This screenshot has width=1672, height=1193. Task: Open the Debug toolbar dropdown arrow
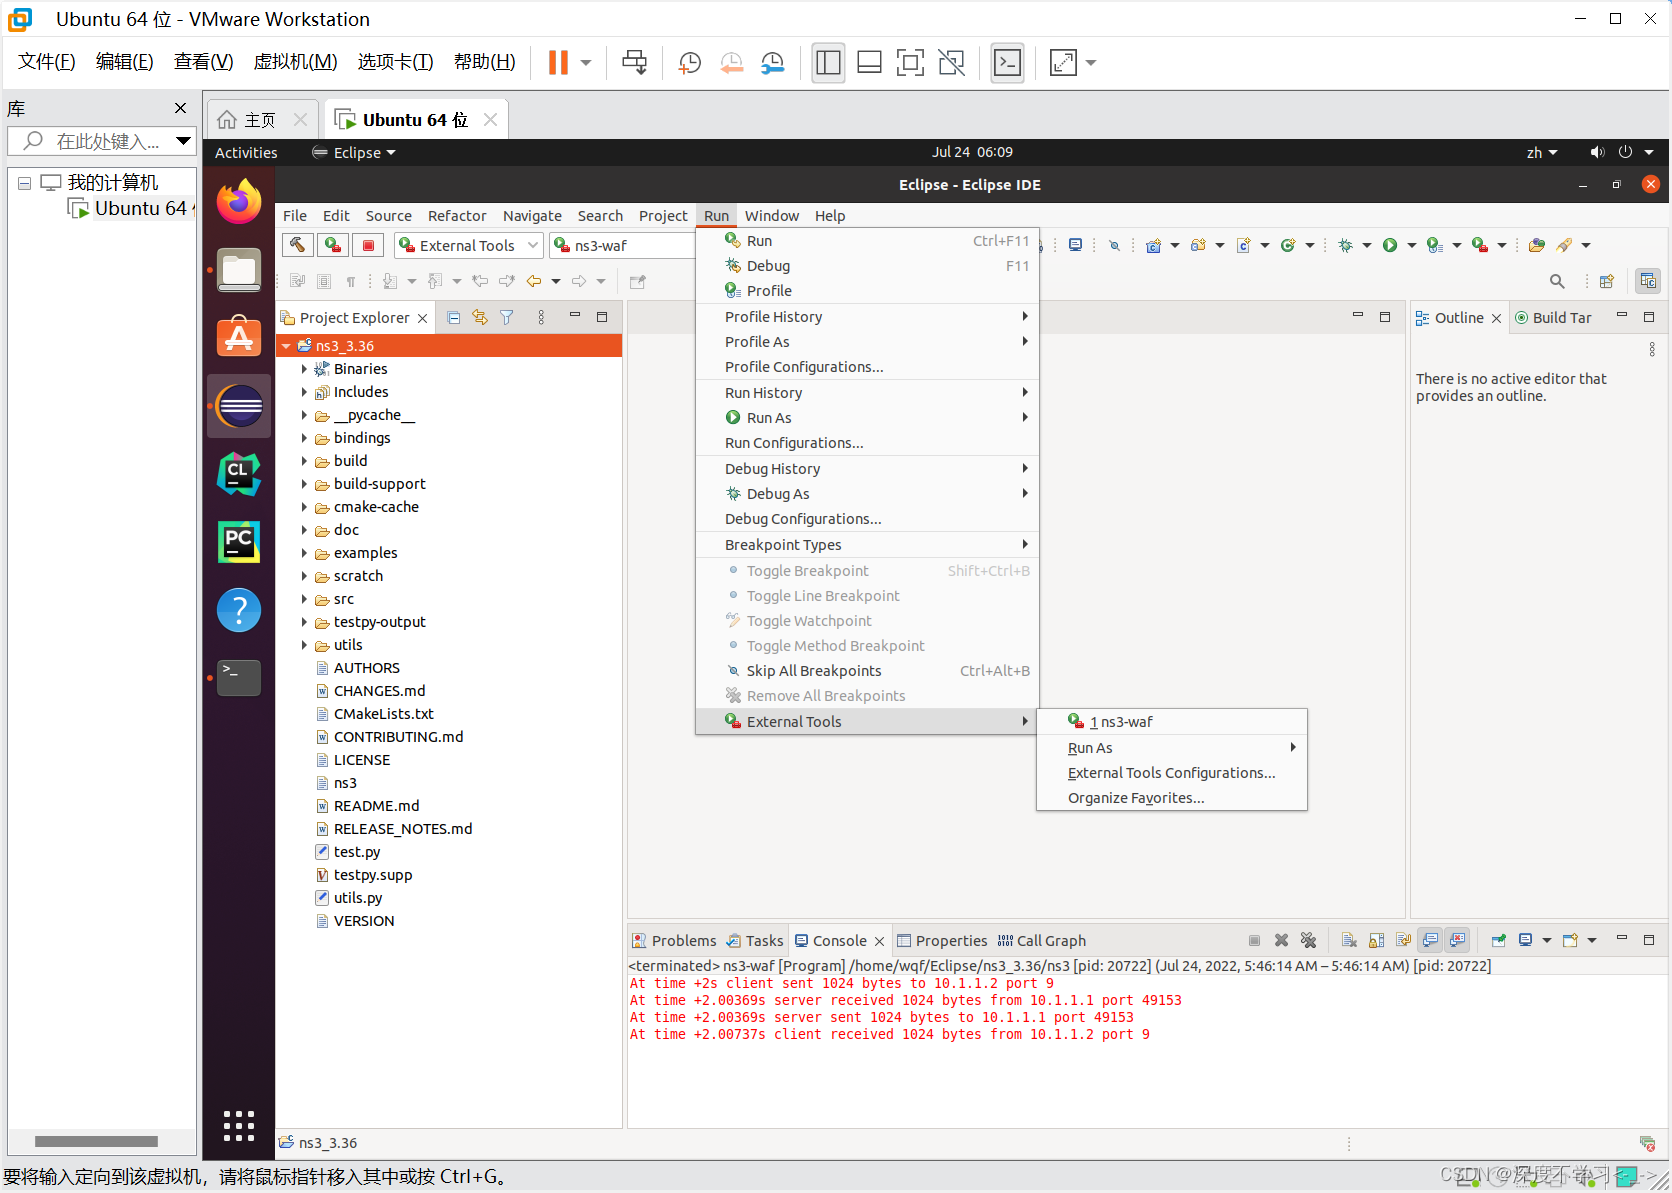point(1366,245)
